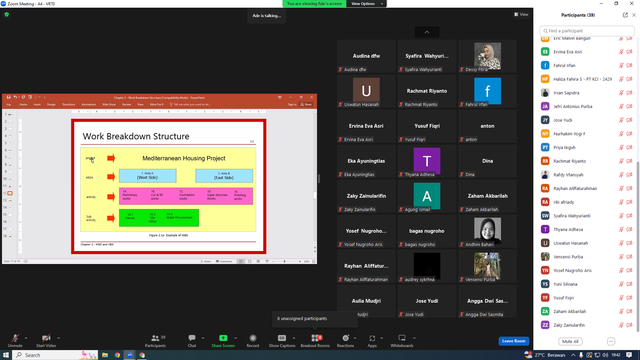Click Ervina Eva Asri's muted mic icon in list
This screenshot has width=640, height=360.
coord(621,52)
